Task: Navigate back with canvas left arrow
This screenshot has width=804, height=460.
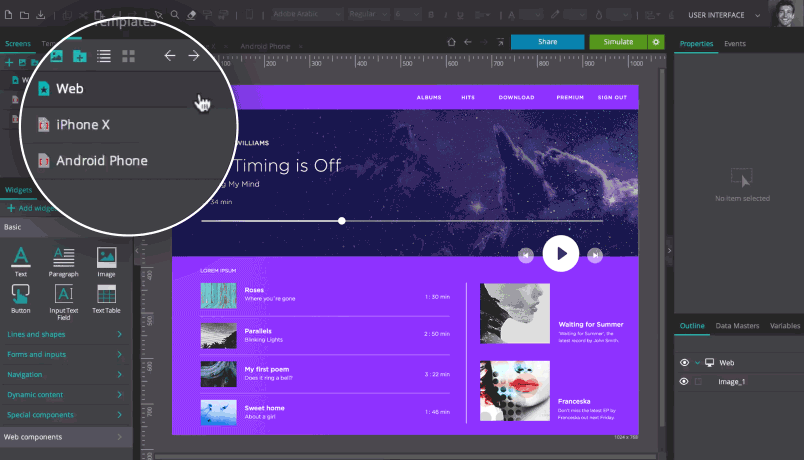Action: point(468,42)
